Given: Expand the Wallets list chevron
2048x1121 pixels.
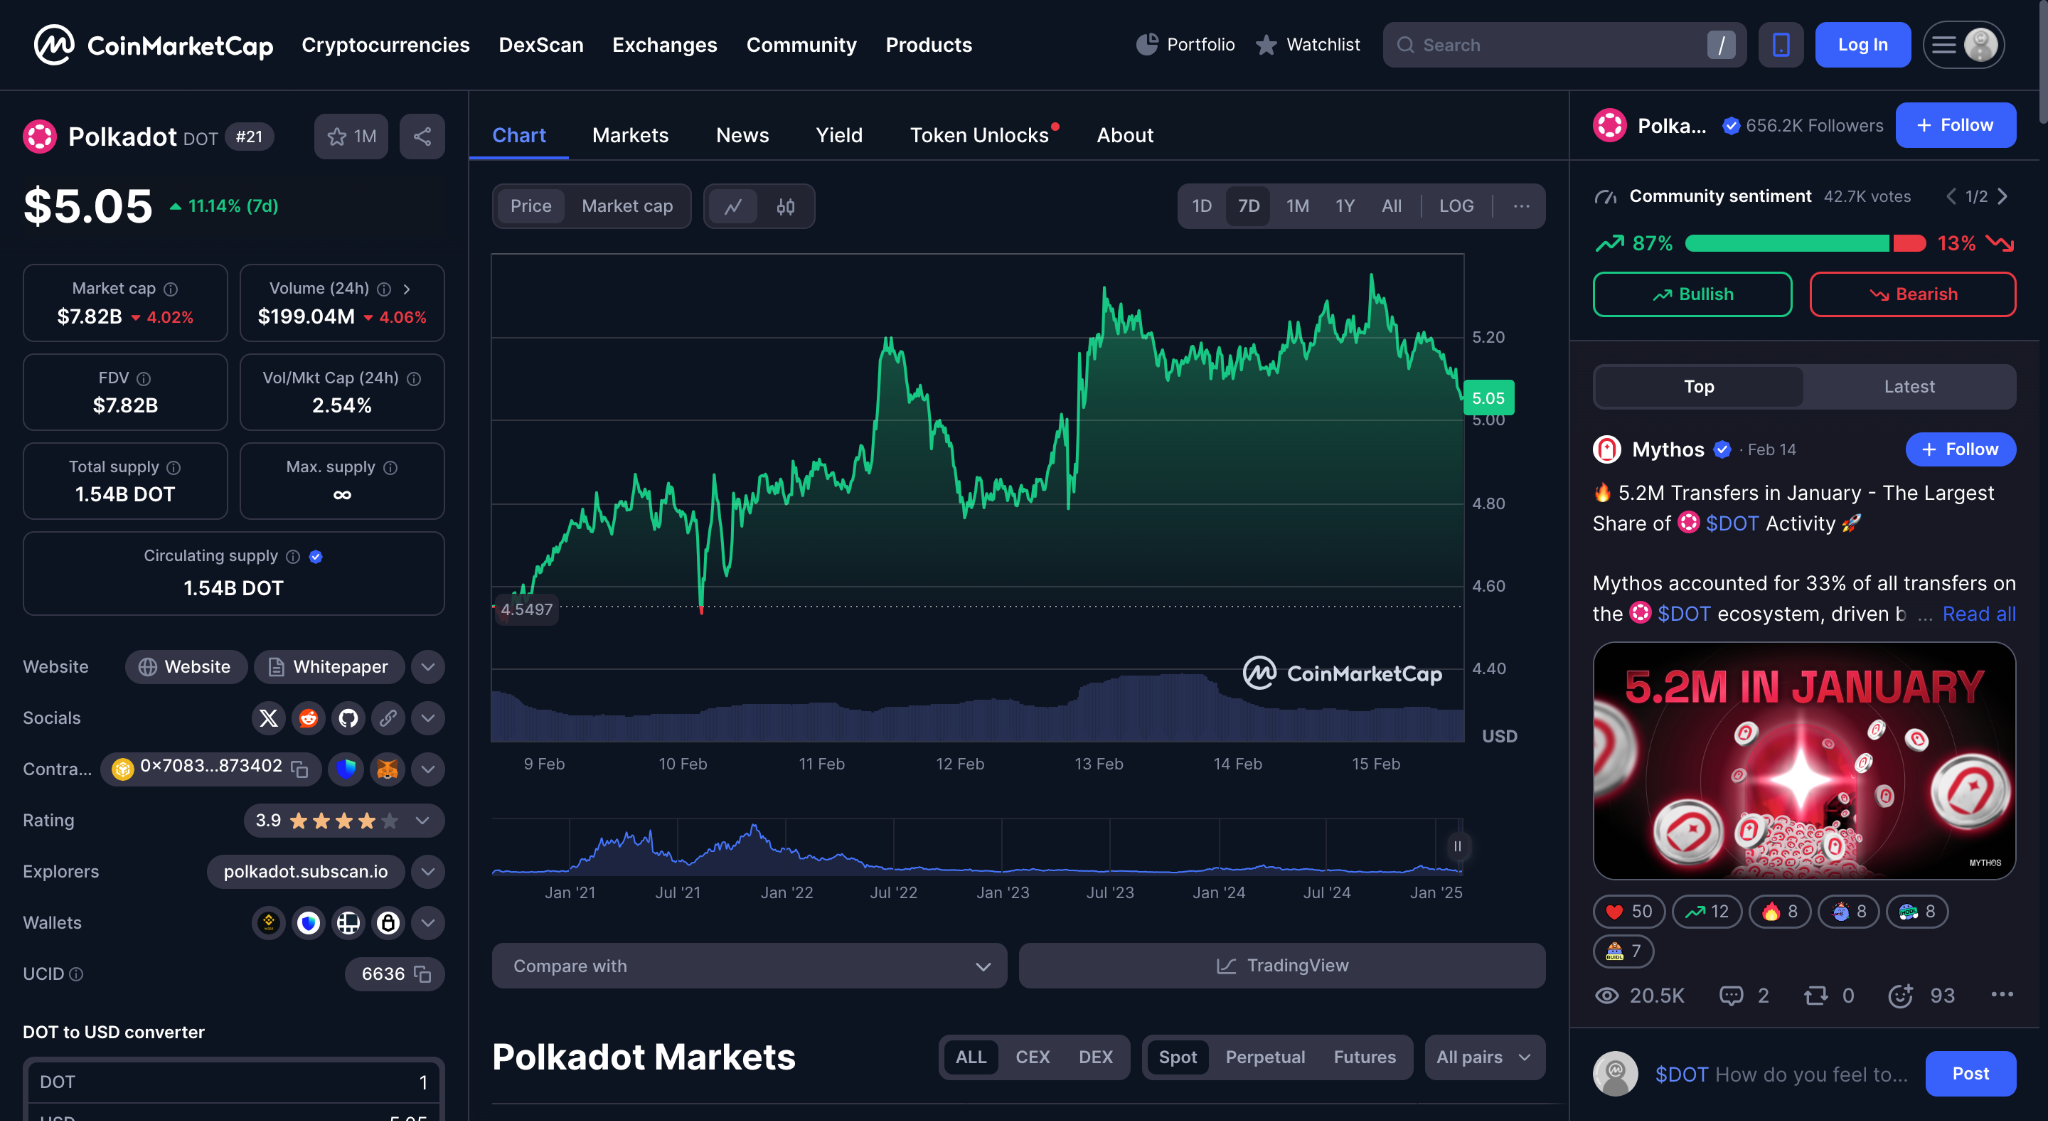Looking at the screenshot, I should pos(428,923).
